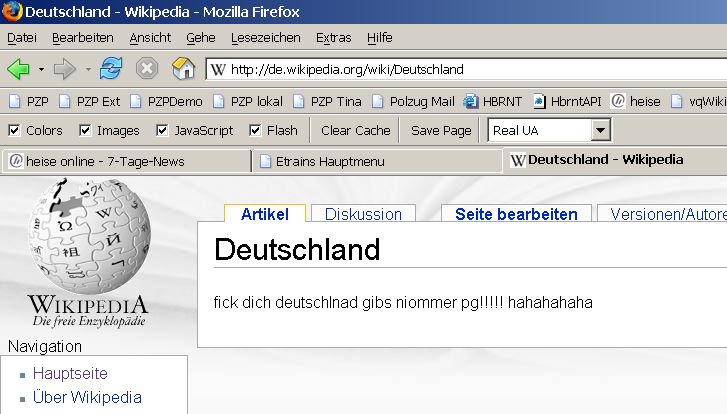Switch to the Etrains Hauptmenu tab

pyautogui.click(x=375, y=161)
